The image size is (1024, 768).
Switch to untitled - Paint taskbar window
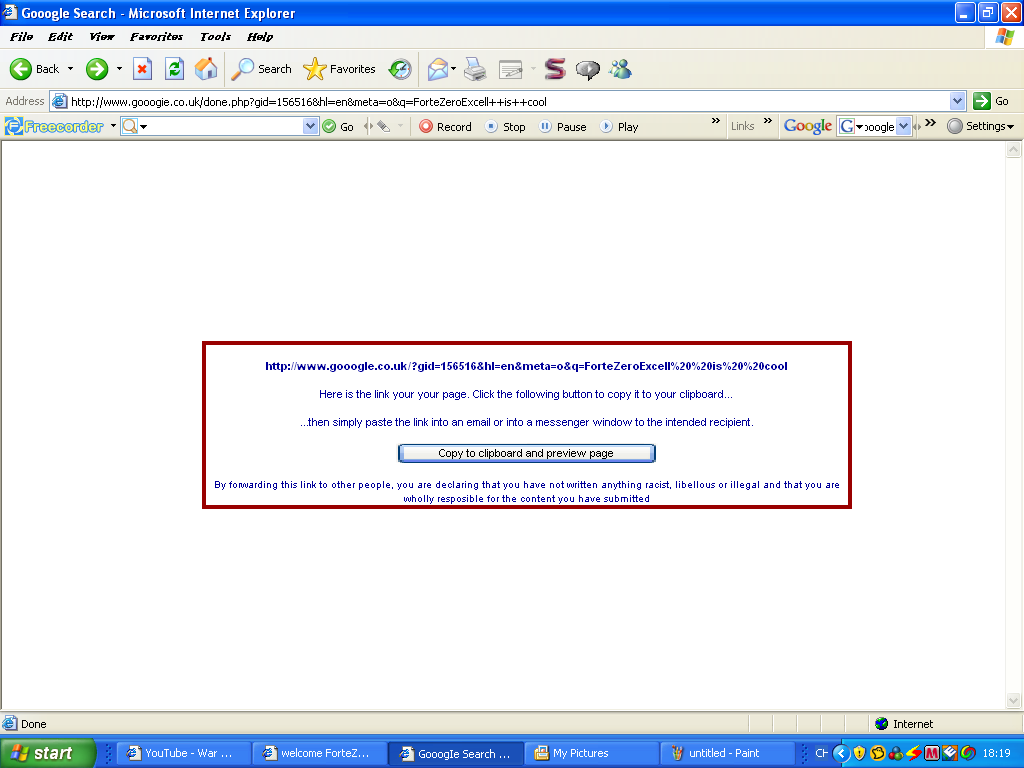pyautogui.click(x=728, y=753)
